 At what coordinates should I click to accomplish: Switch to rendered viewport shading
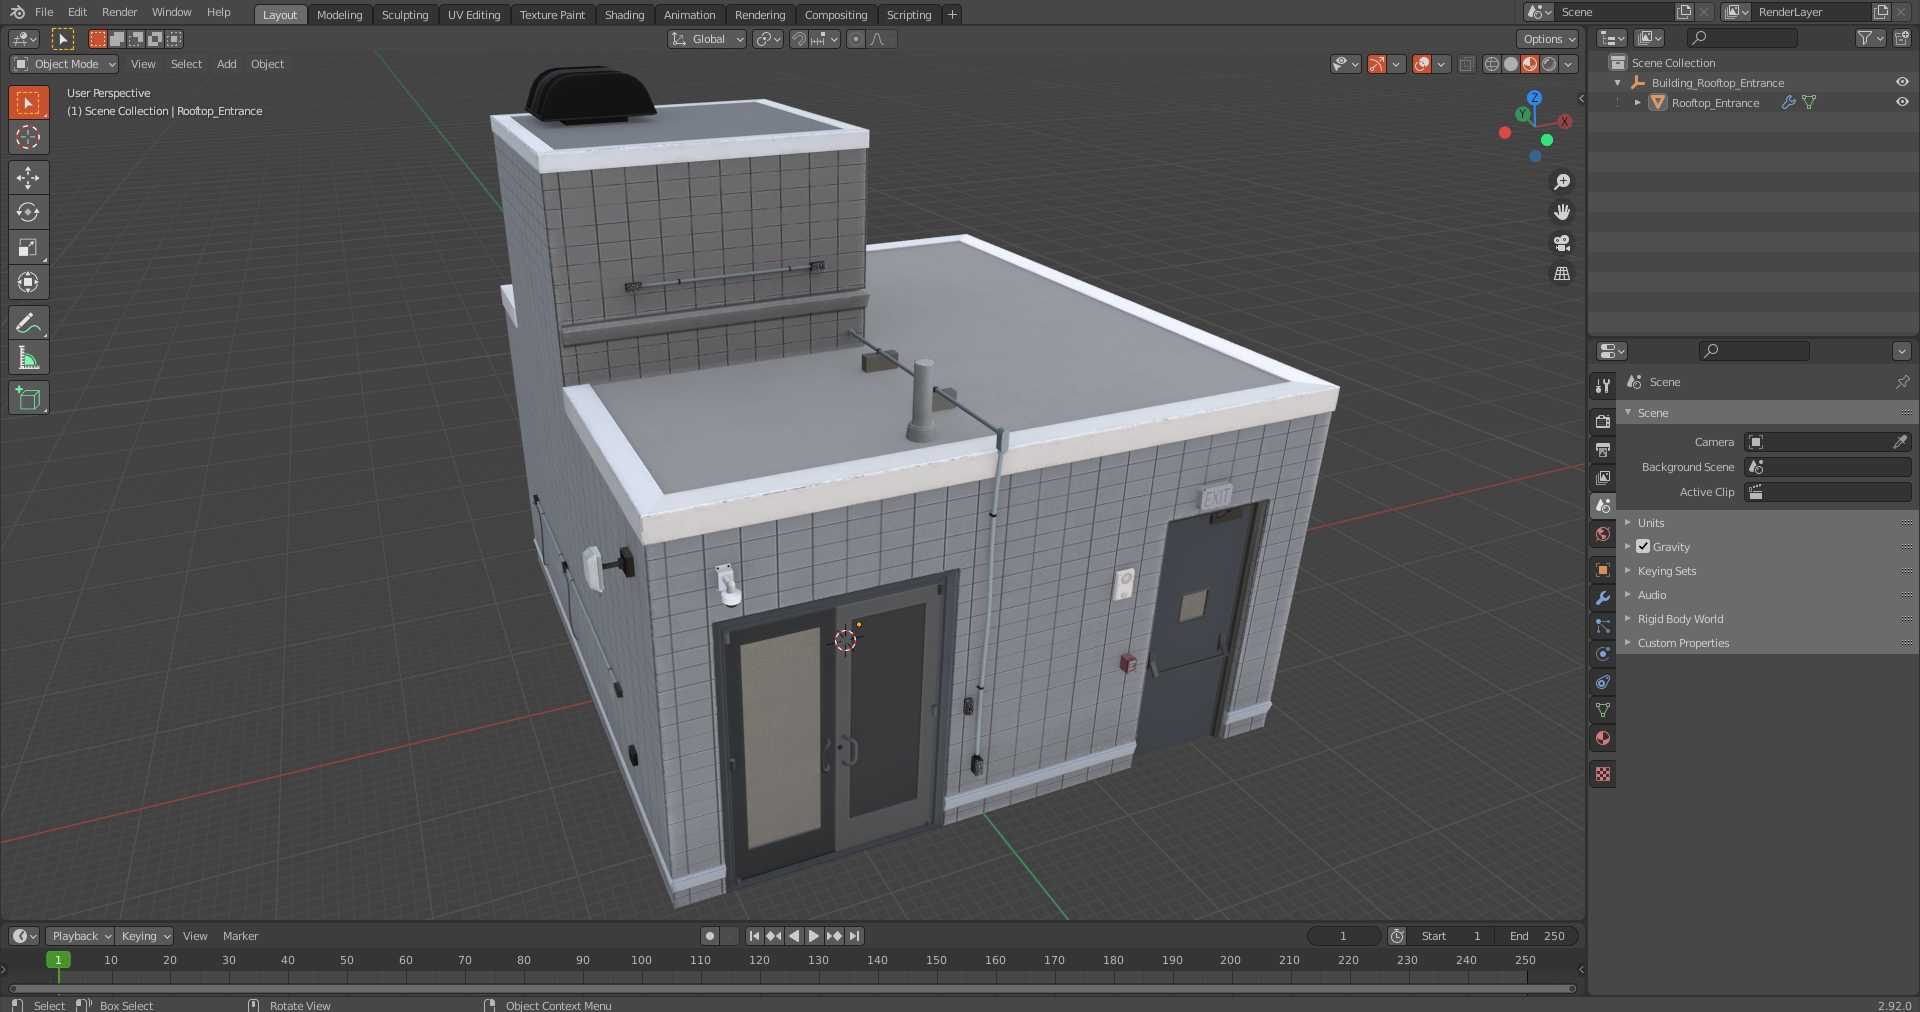(x=1549, y=64)
